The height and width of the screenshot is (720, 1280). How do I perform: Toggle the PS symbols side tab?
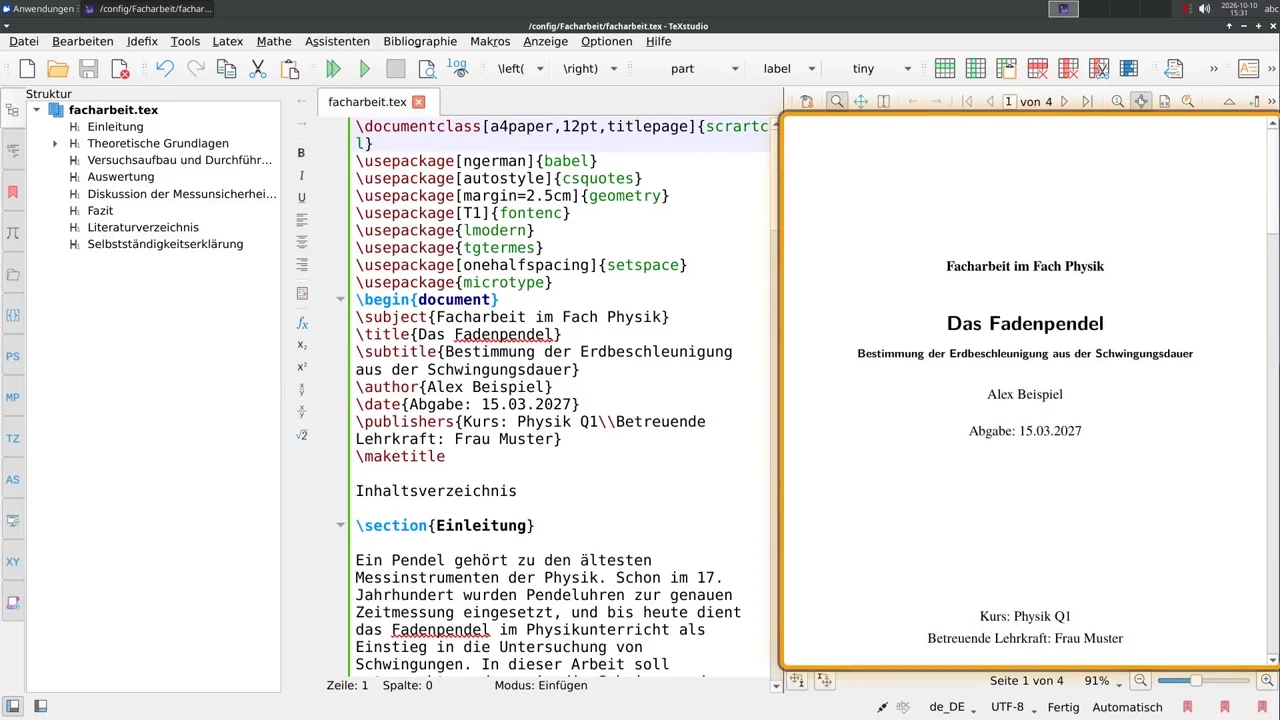tap(13, 356)
